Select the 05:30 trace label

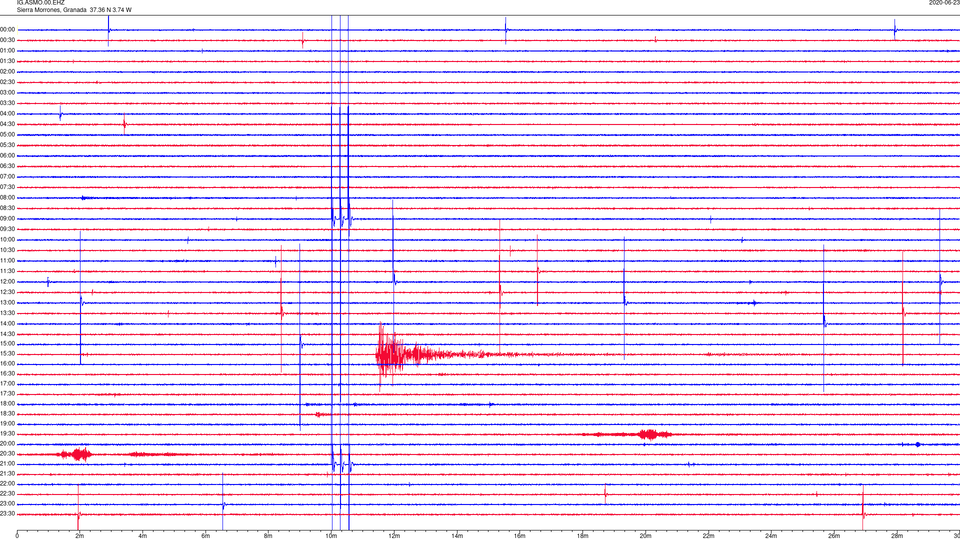[x=7, y=145]
